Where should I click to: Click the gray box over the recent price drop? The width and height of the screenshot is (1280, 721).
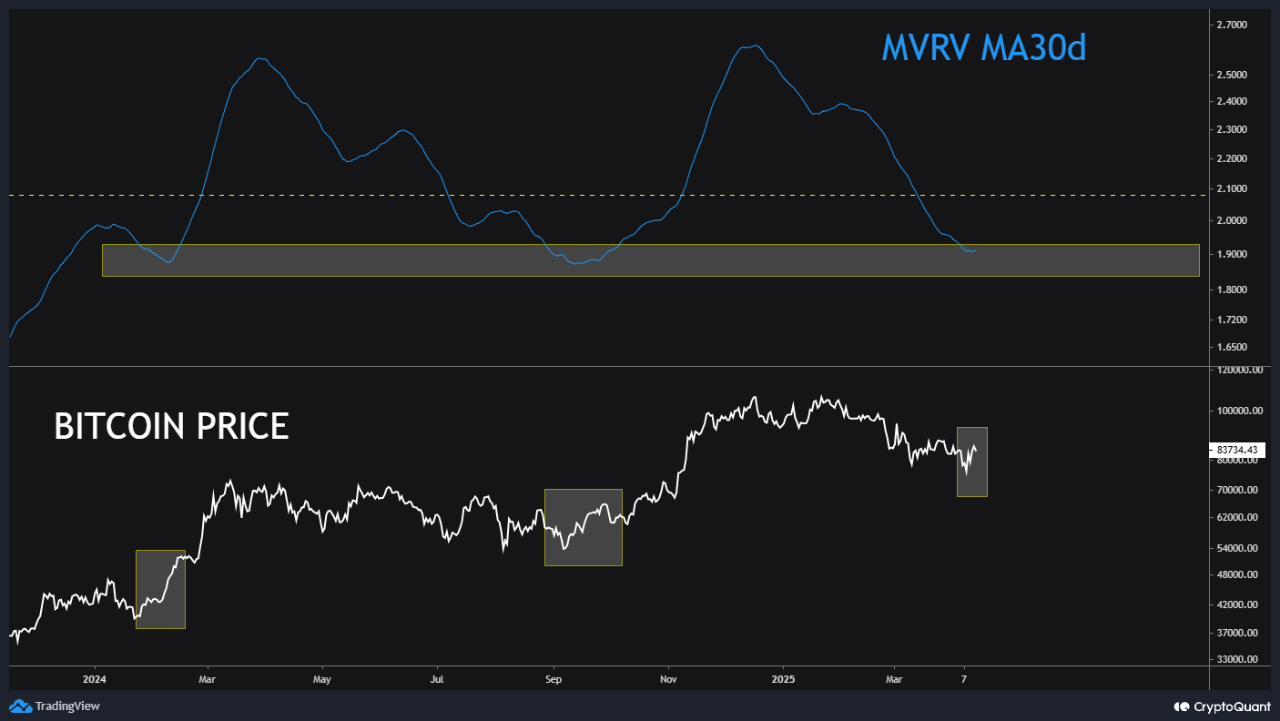972,461
